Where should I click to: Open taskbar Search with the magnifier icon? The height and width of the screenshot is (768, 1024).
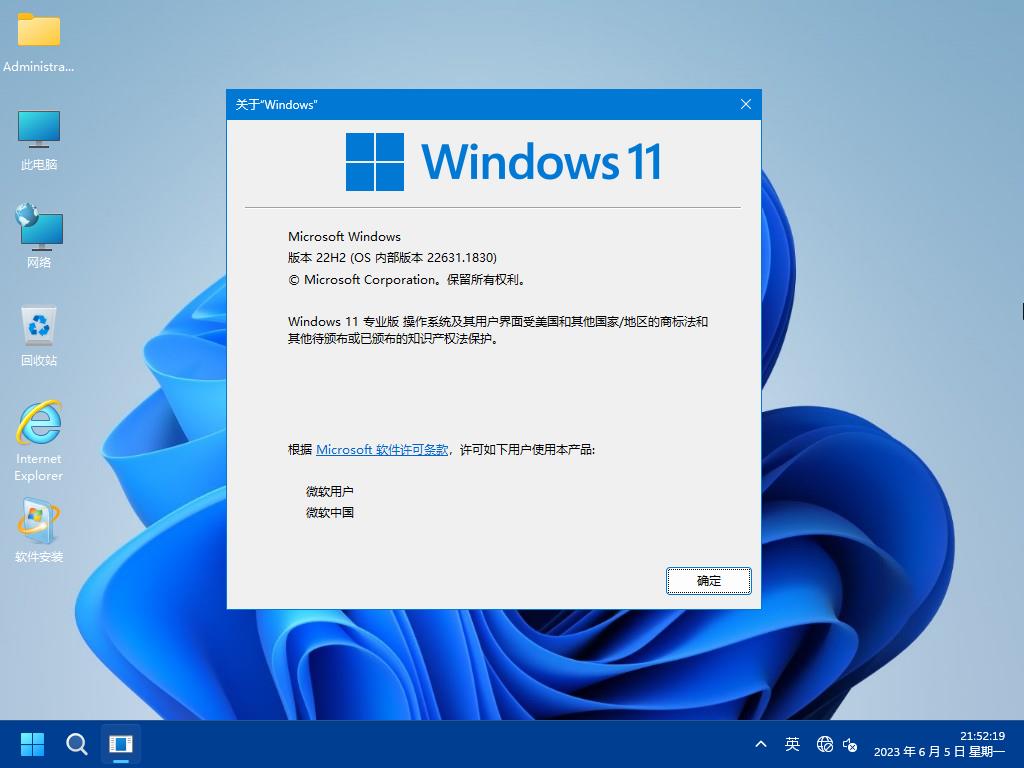(x=77, y=744)
